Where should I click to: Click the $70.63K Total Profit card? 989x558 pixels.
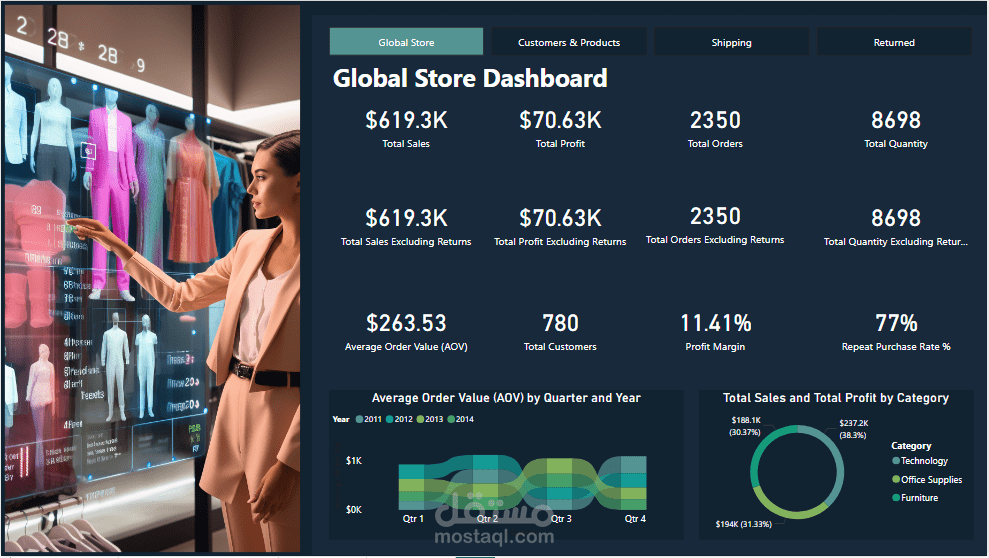[560, 129]
